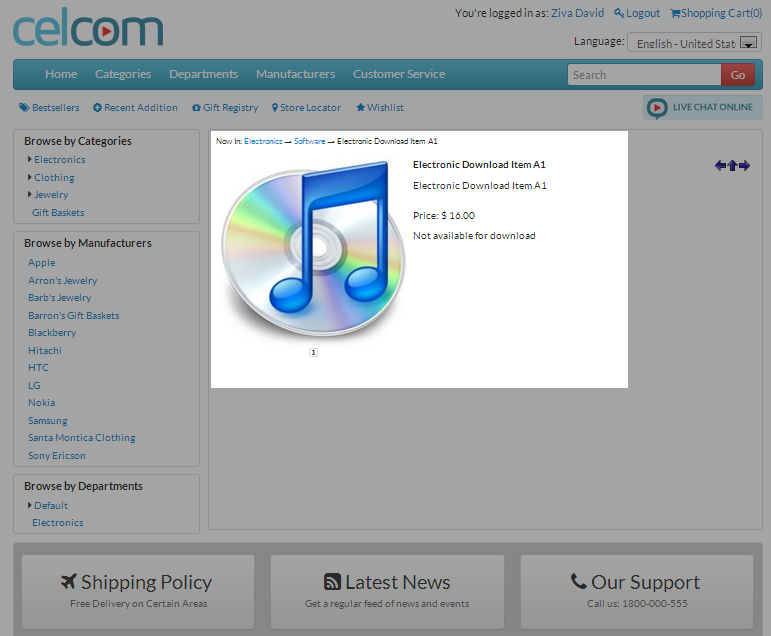Click the Our Support phone icon
Screen dimensions: 771x636
[578, 581]
